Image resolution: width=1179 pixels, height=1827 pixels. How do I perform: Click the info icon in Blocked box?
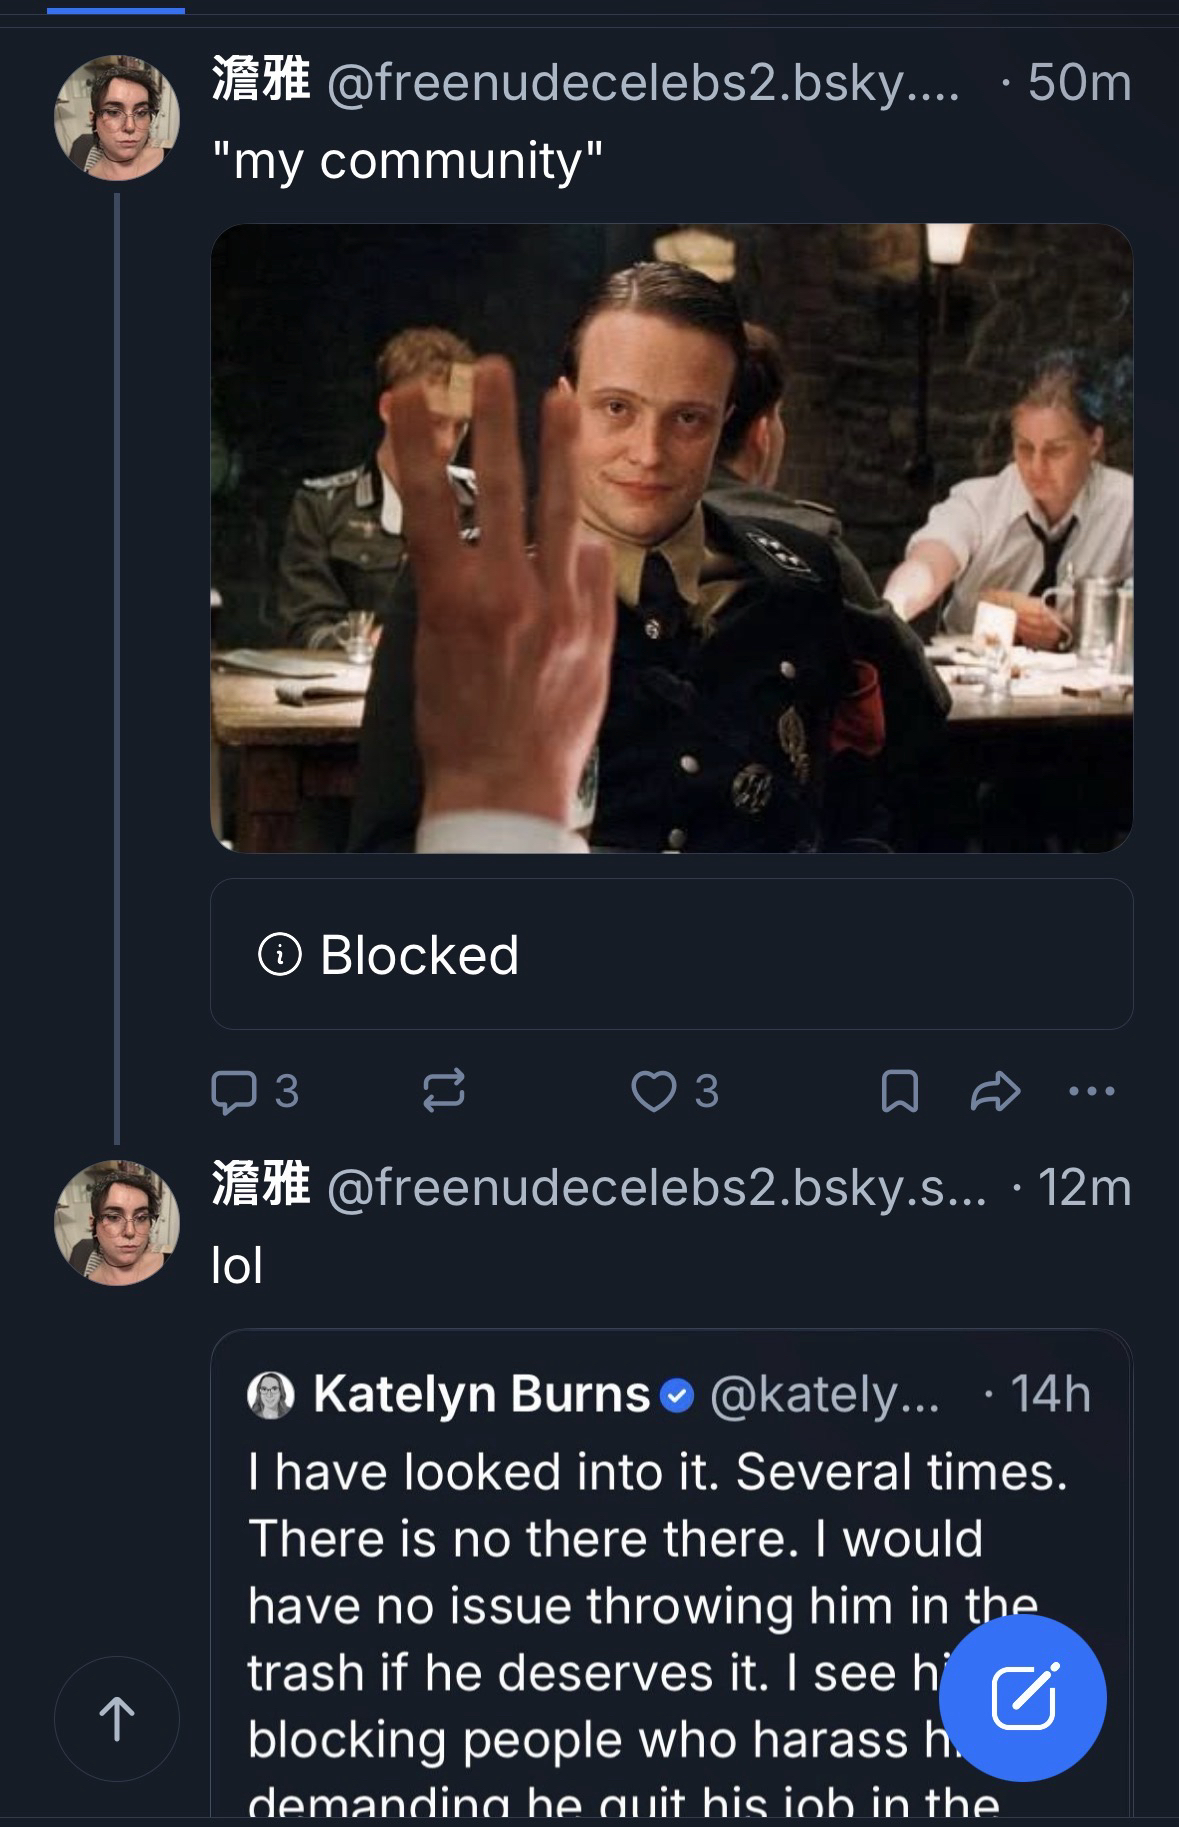(x=279, y=954)
